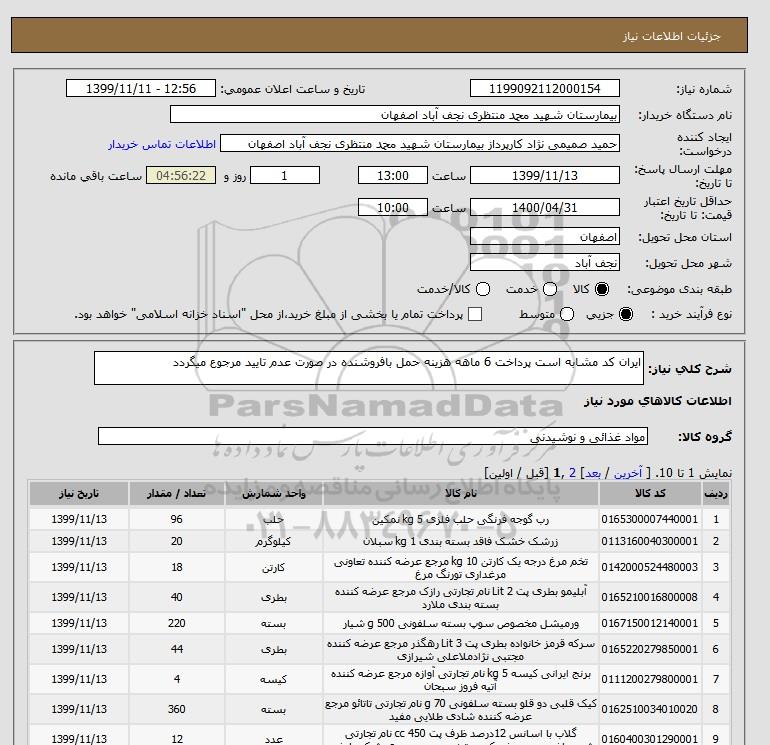Click the price validity time 10:00 field
Viewport: 770px width, 745px height.
(393, 207)
